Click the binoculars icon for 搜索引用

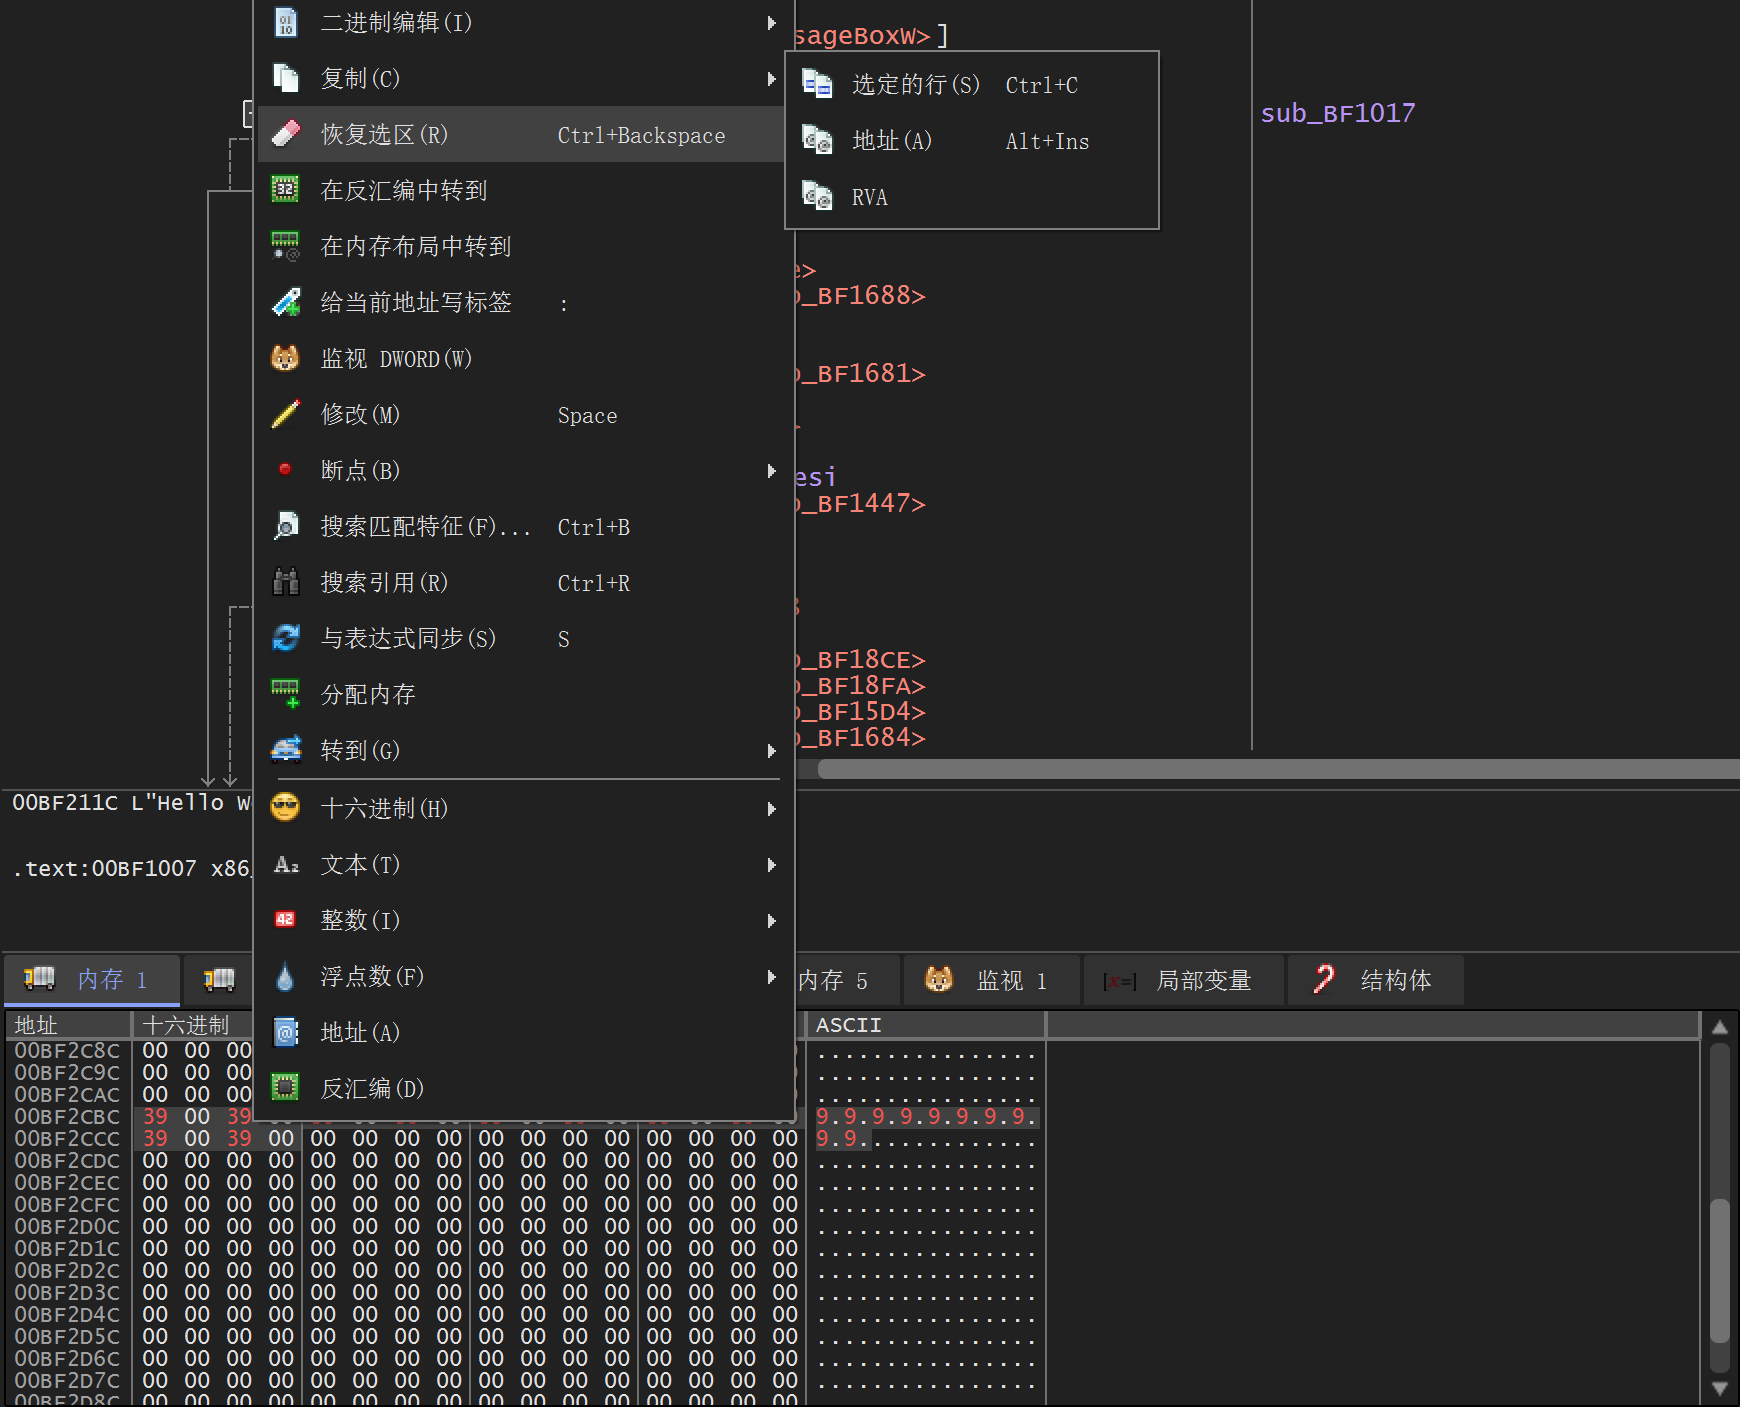point(286,582)
